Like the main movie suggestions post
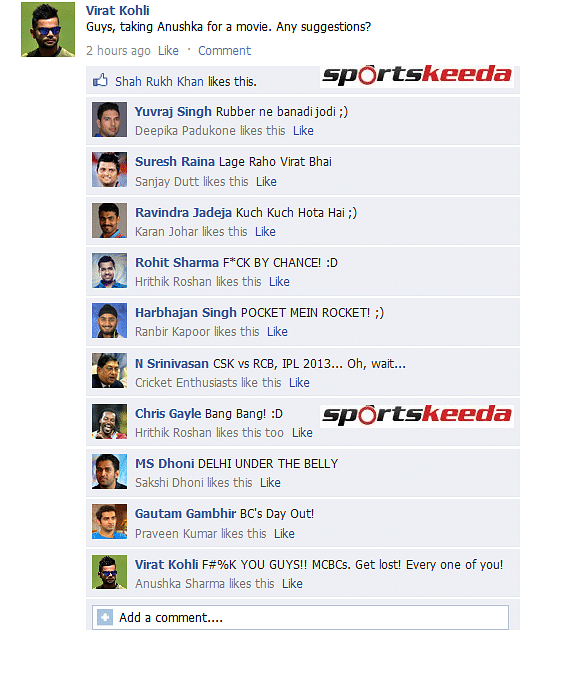Image resolution: width=570 pixels, height=690 pixels. pos(168,51)
